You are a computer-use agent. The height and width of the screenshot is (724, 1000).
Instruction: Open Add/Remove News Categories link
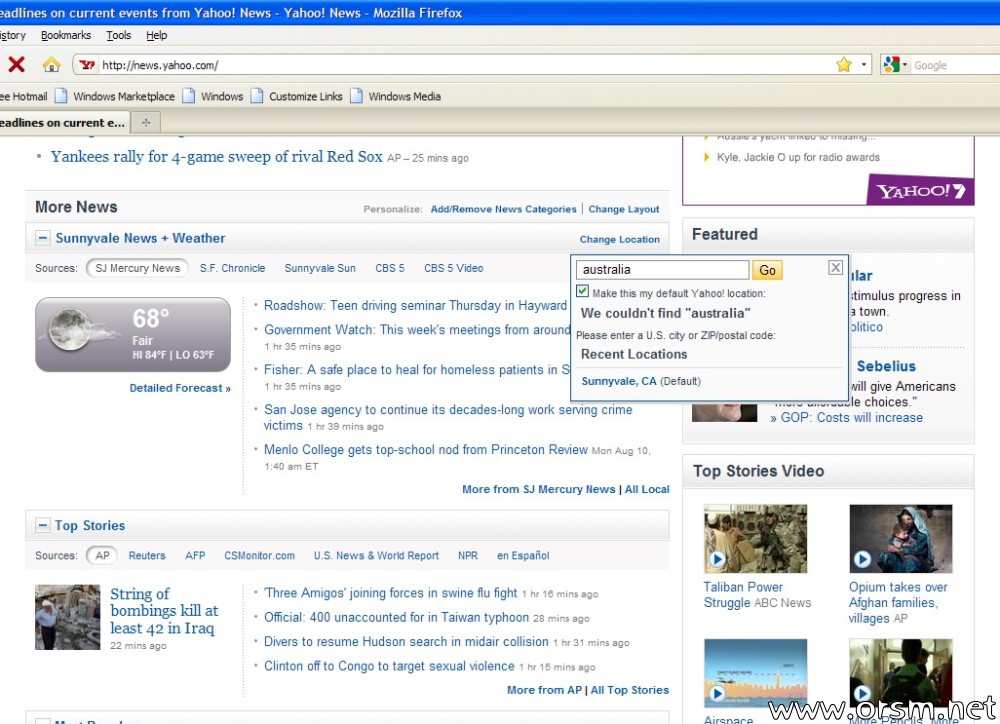pyautogui.click(x=503, y=209)
